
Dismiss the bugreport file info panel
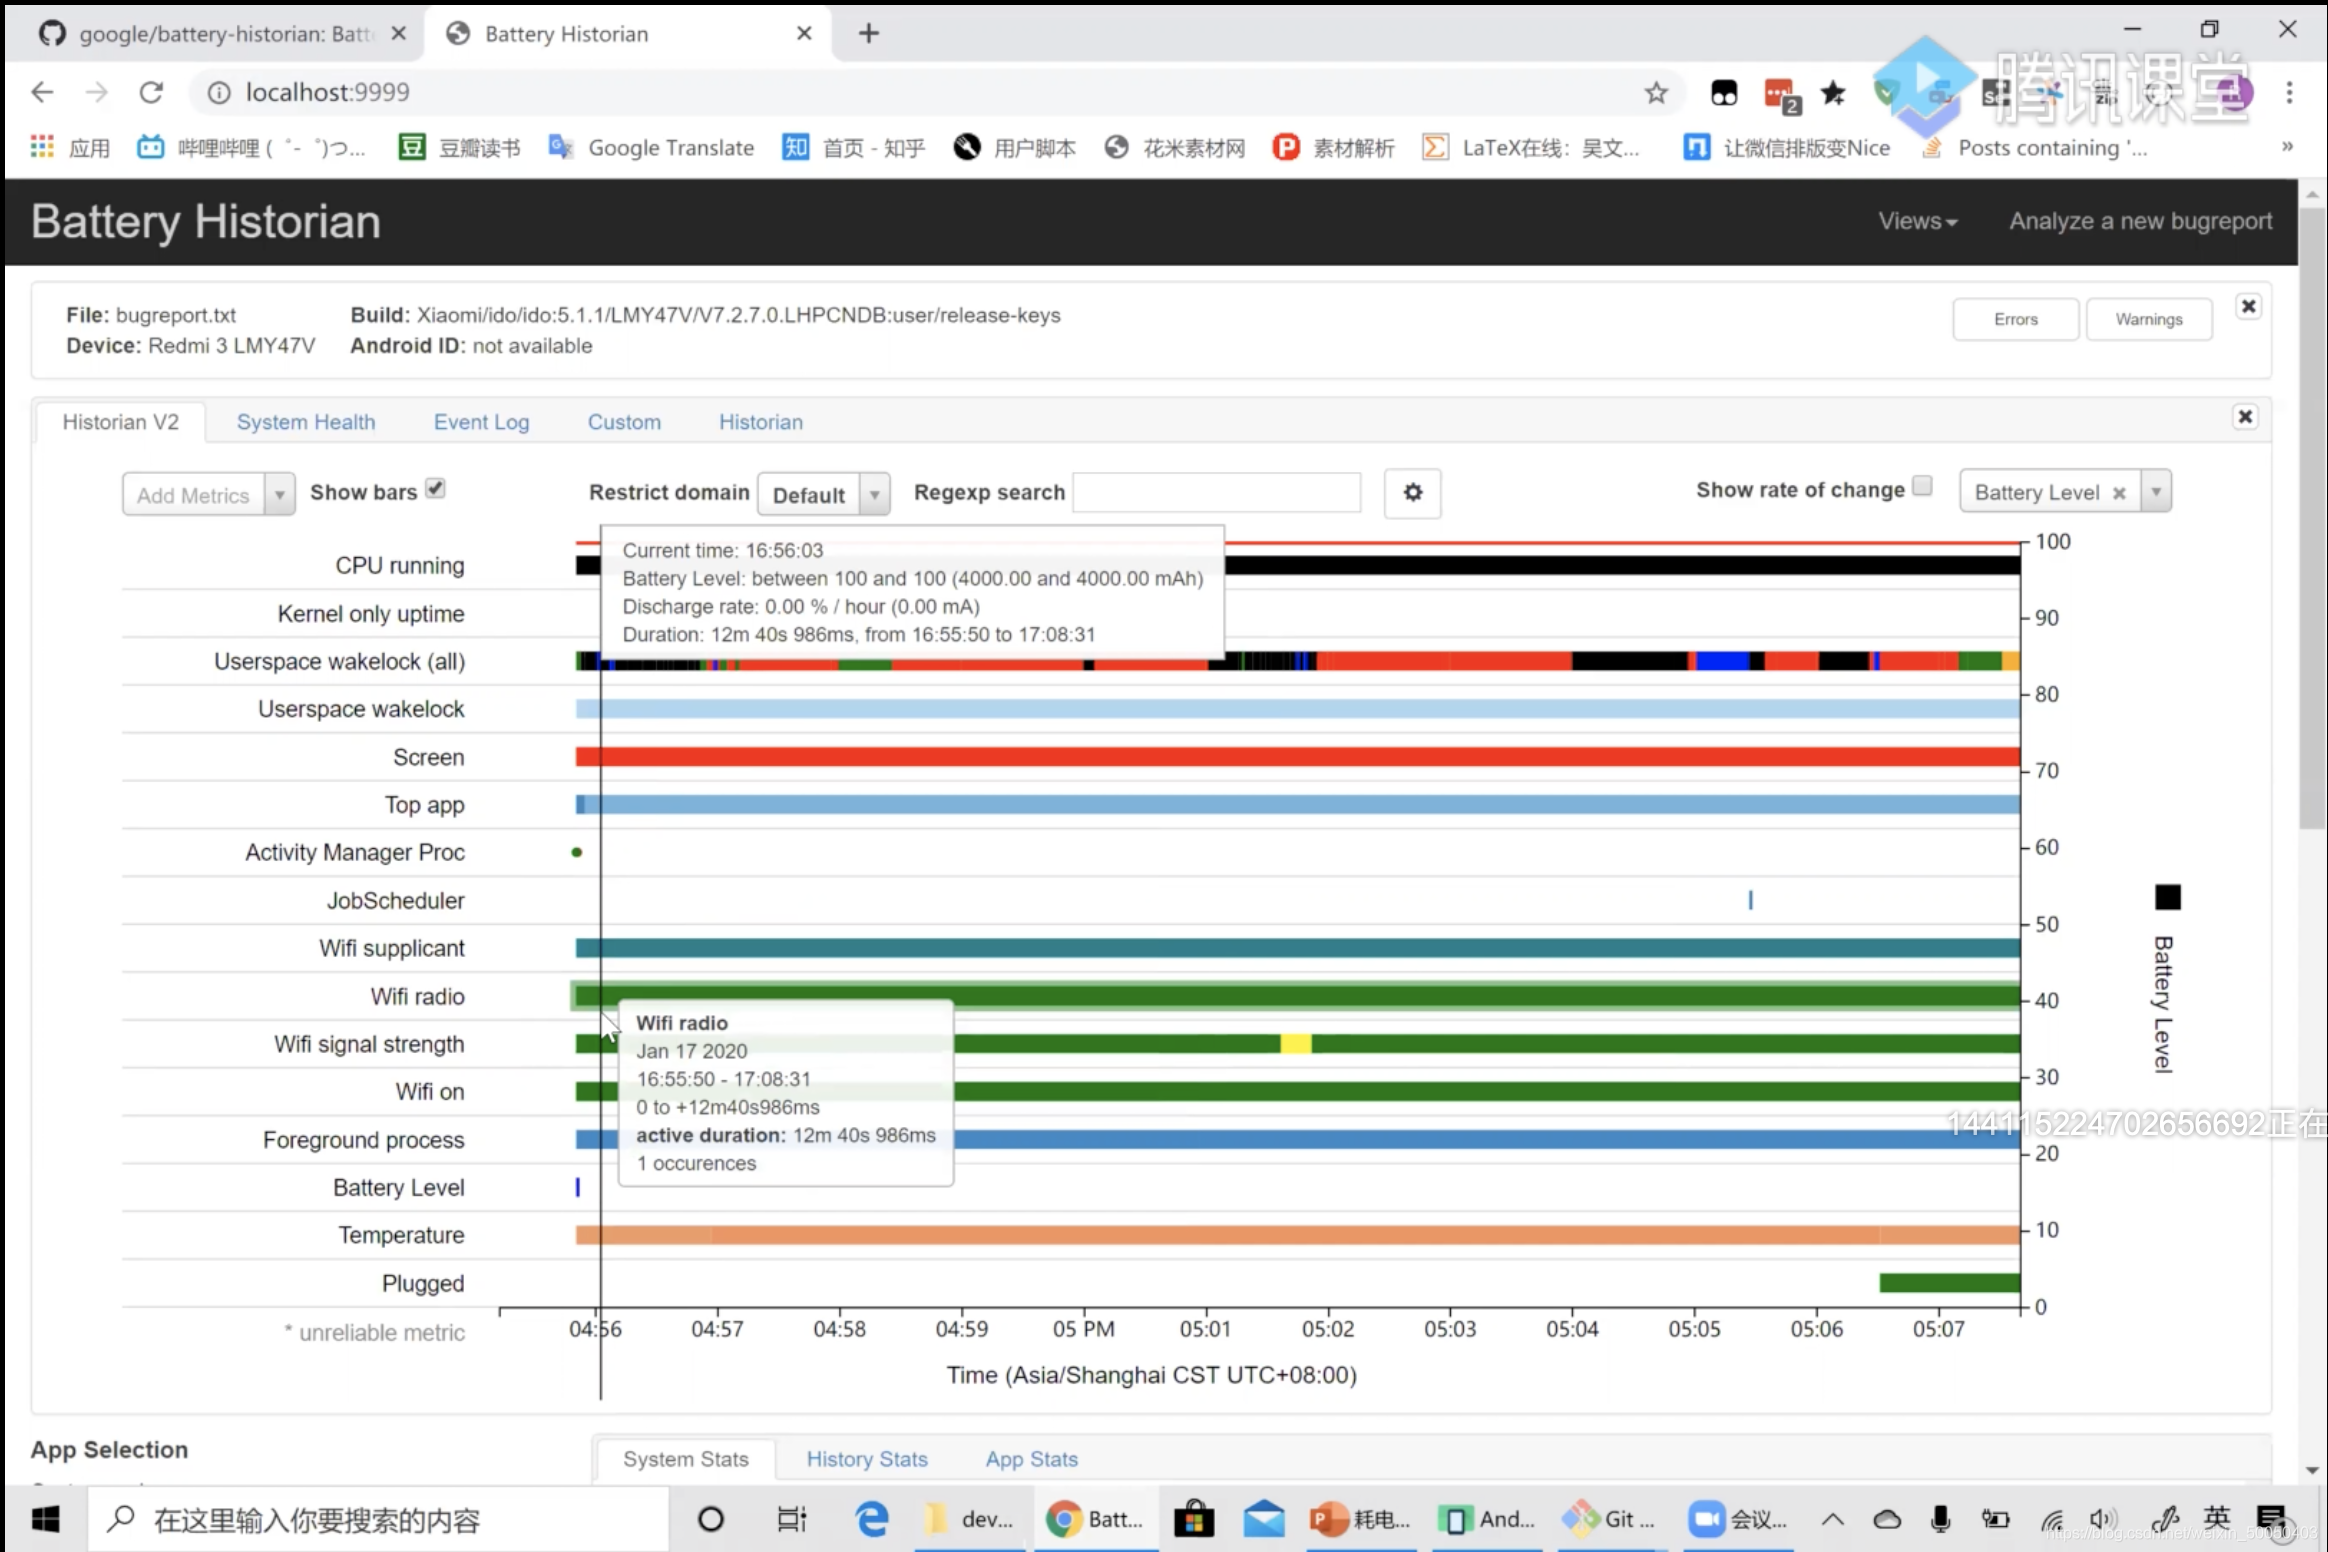point(2248,307)
